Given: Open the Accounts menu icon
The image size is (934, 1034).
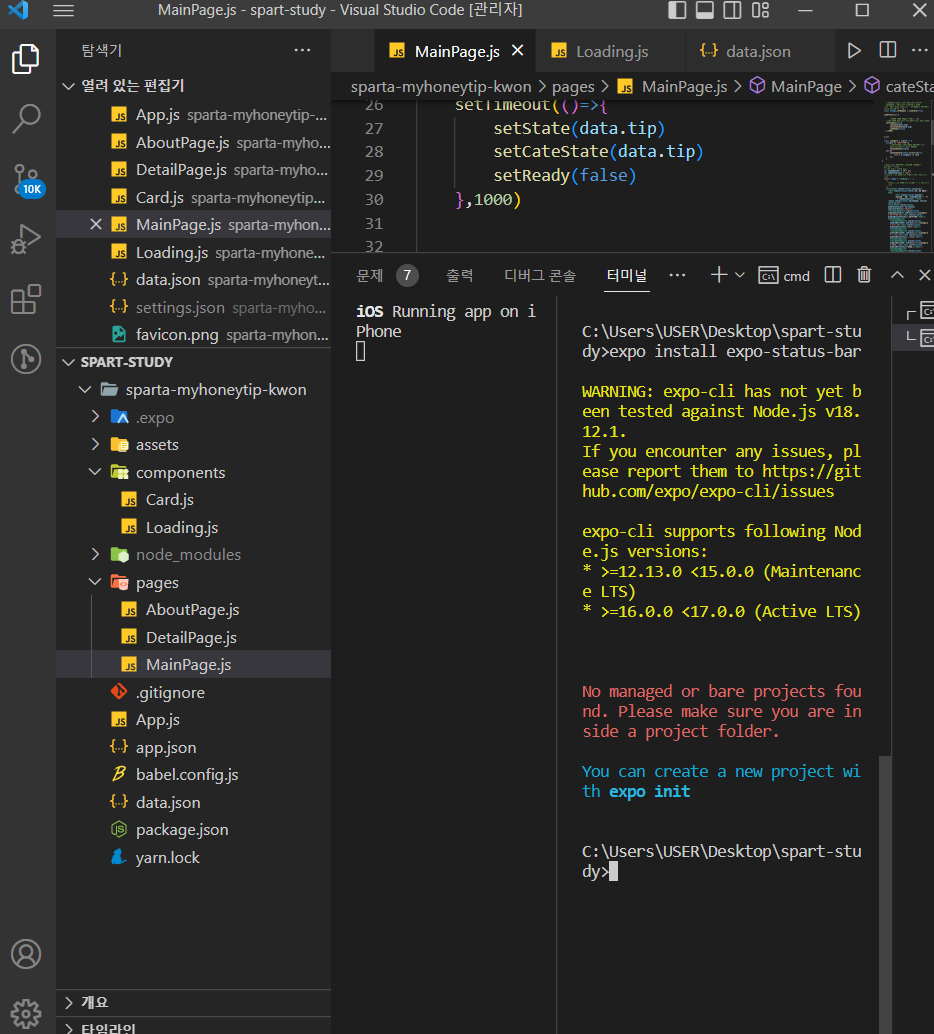Looking at the screenshot, I should pyautogui.click(x=26, y=954).
